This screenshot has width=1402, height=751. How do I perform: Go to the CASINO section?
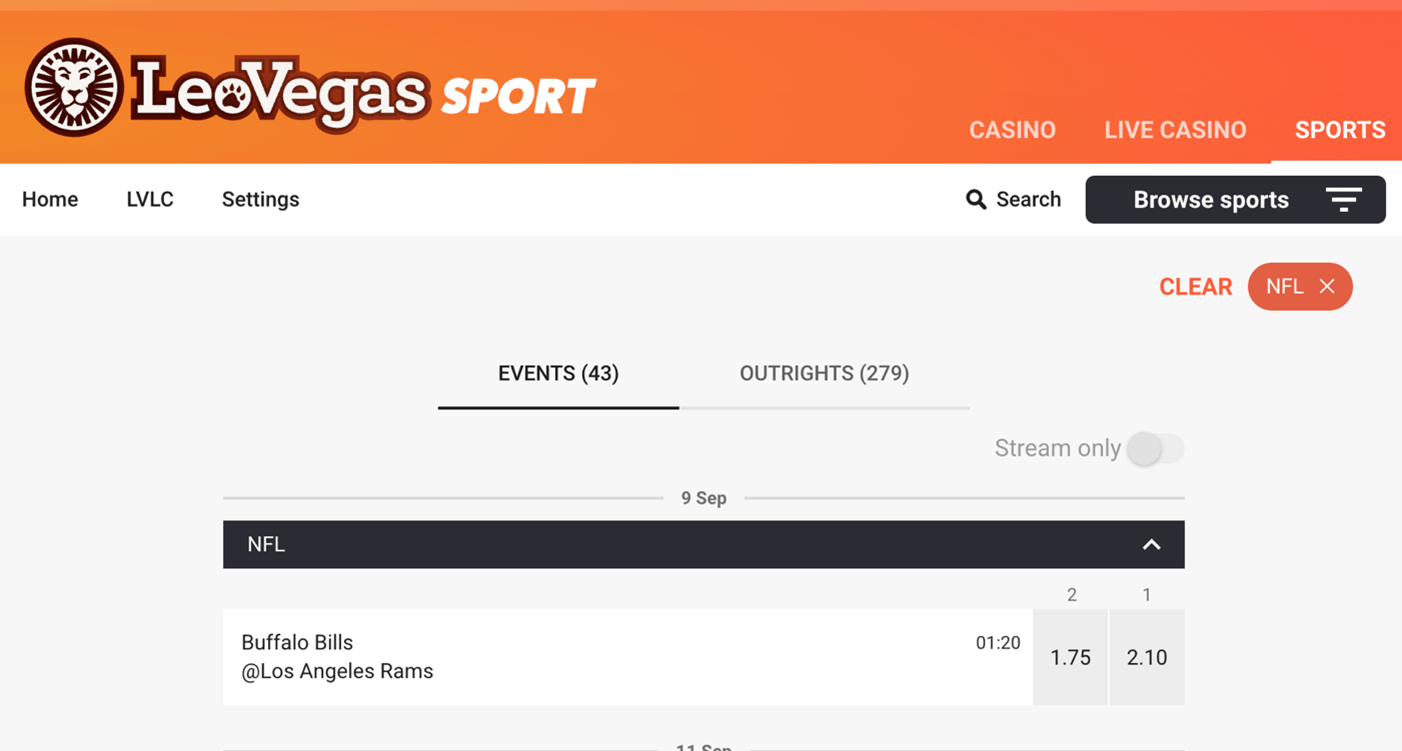[1012, 130]
